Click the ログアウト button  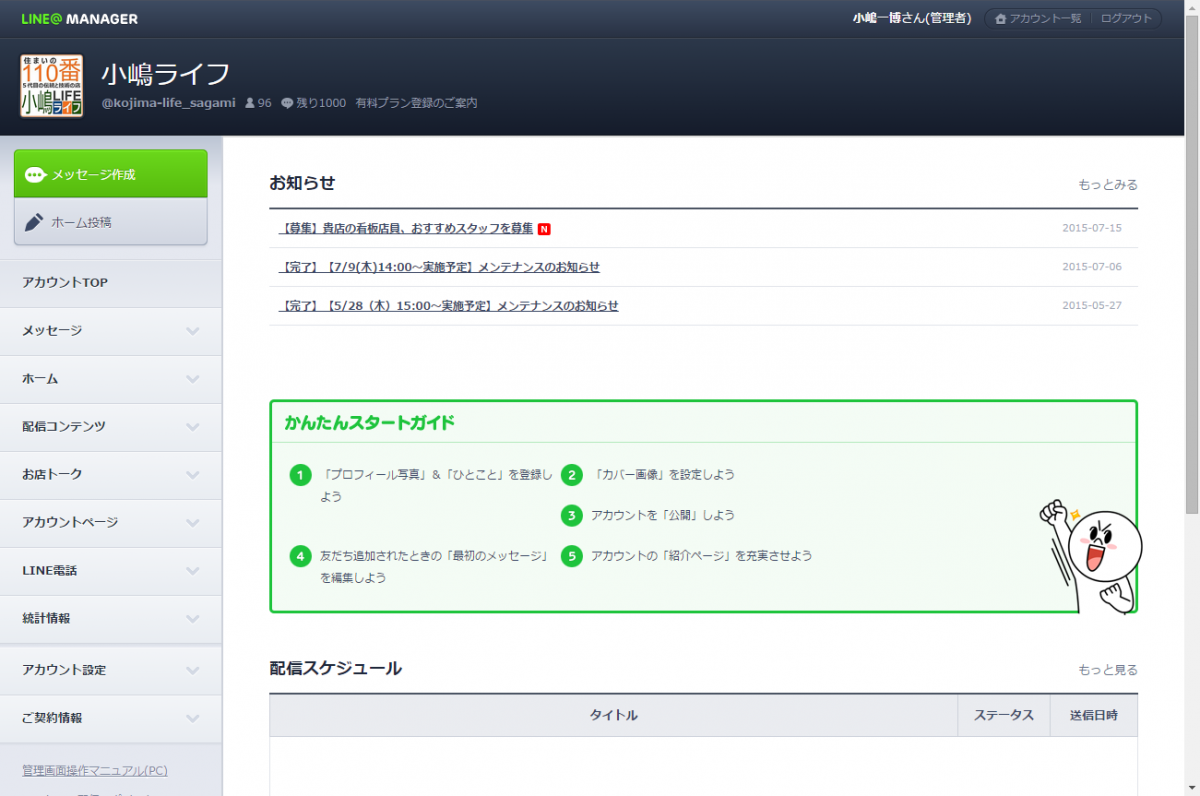1126,19
